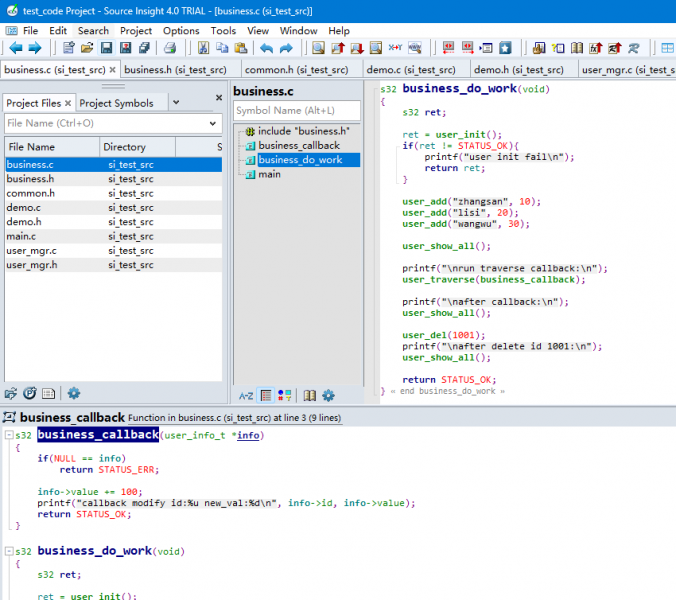The height and width of the screenshot is (600, 676).
Task: Sort by the File Name column header
Action: tap(52, 147)
